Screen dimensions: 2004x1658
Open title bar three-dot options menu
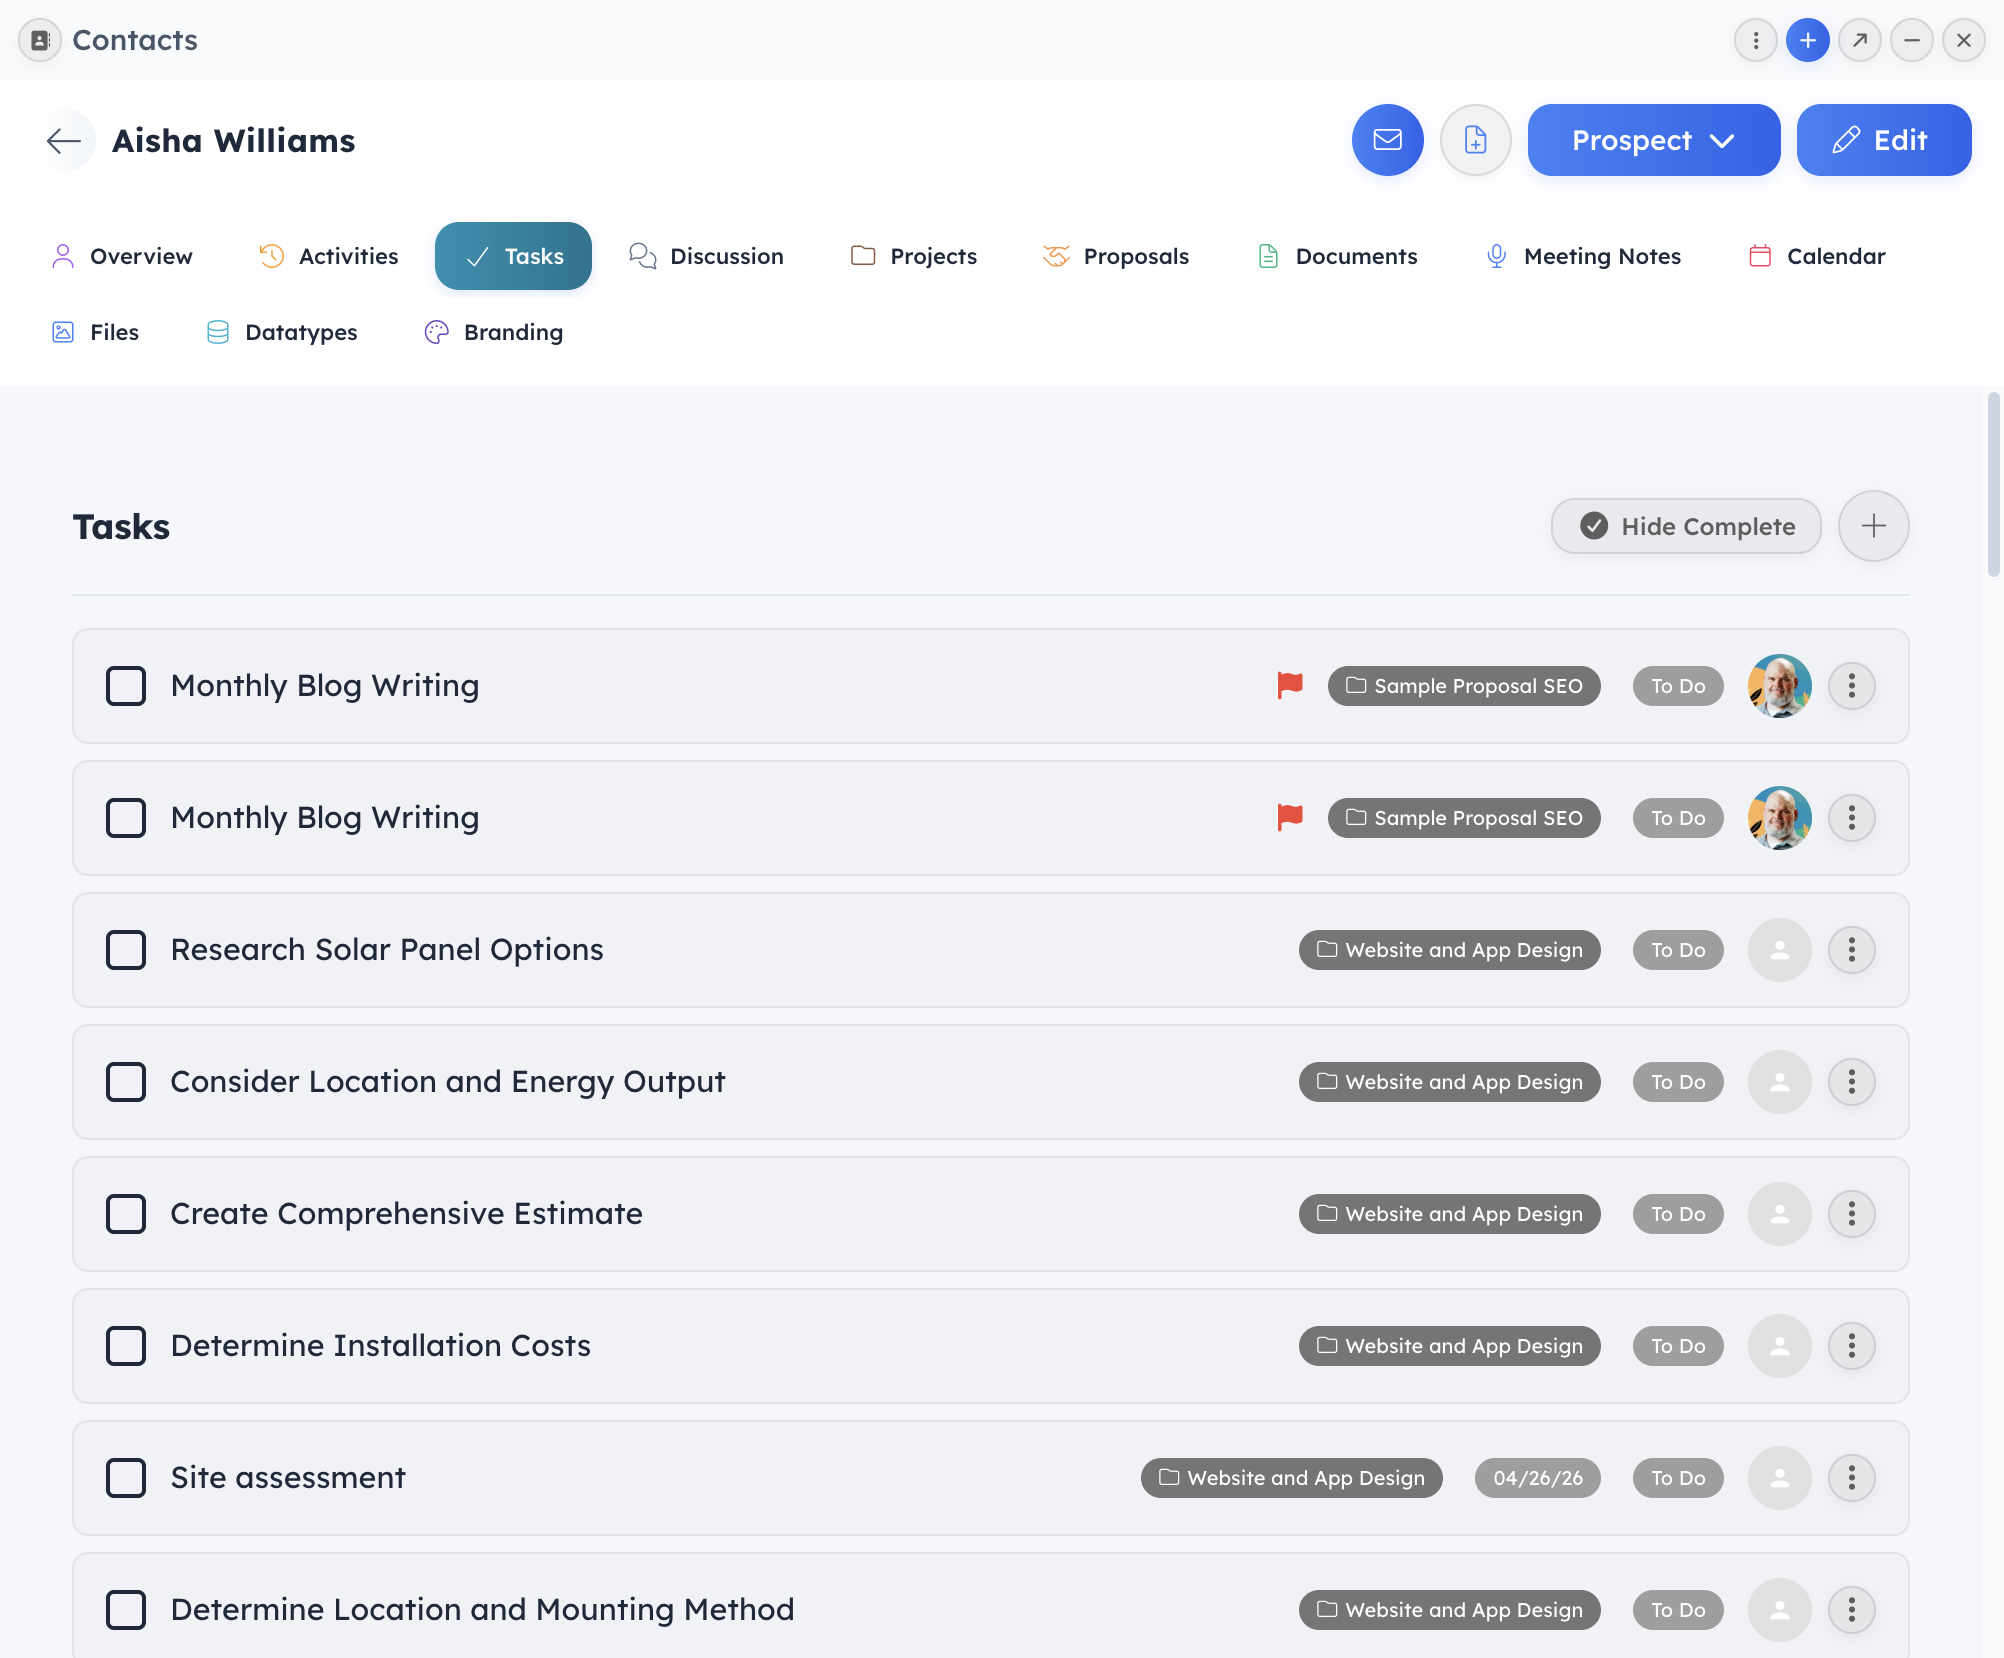coord(1755,40)
